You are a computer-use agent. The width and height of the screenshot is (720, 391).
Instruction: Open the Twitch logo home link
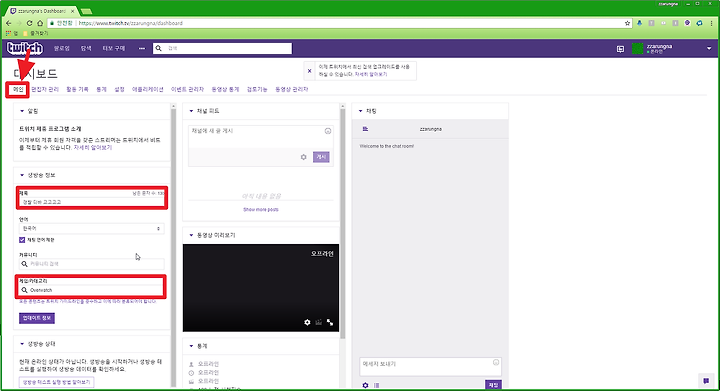pyautogui.click(x=25, y=48)
